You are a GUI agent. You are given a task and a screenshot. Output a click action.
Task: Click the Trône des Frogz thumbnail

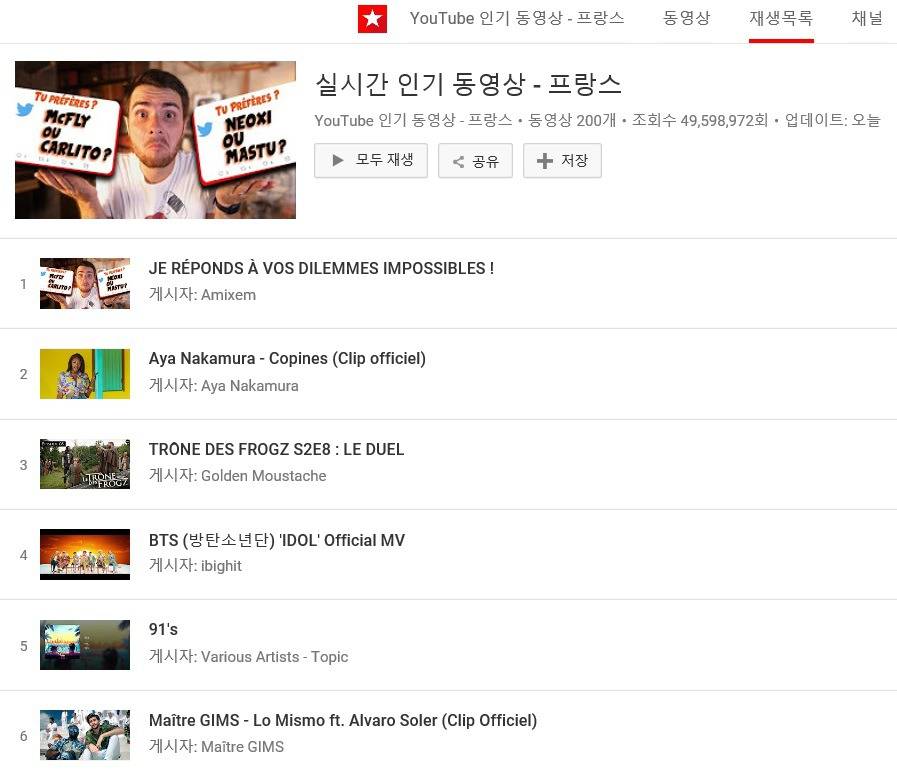(x=85, y=464)
